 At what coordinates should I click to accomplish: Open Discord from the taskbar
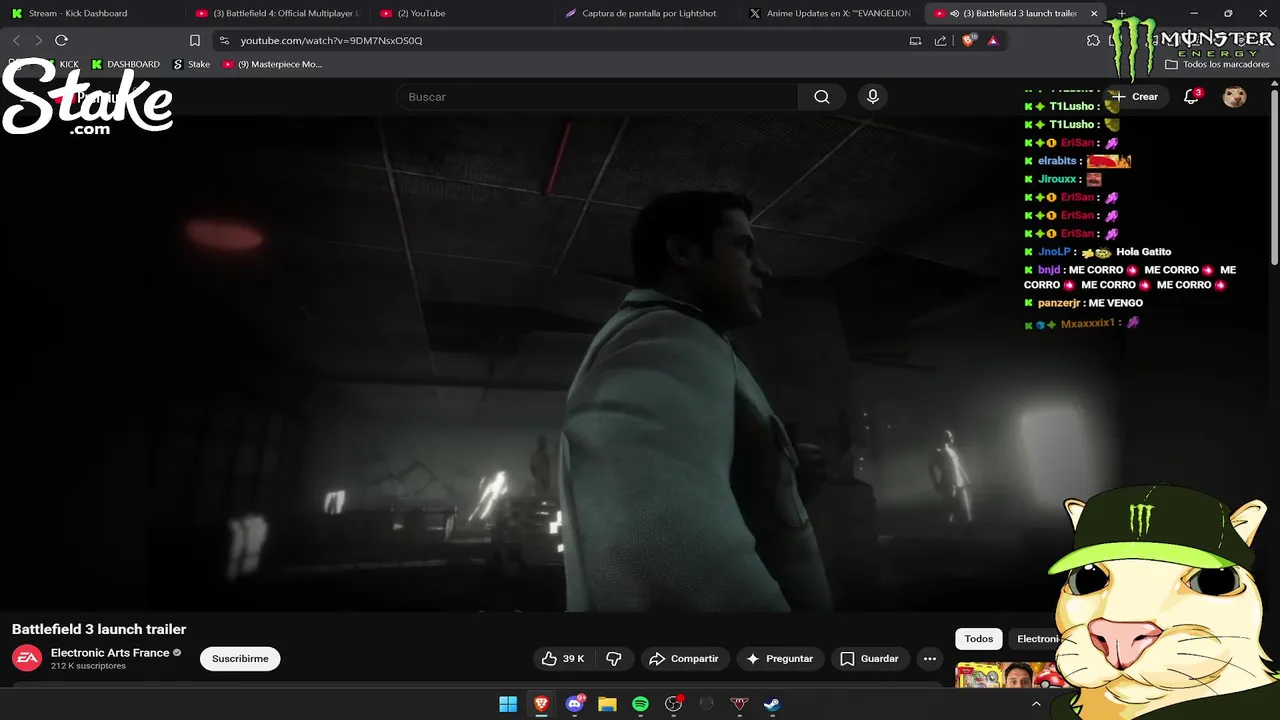[574, 704]
